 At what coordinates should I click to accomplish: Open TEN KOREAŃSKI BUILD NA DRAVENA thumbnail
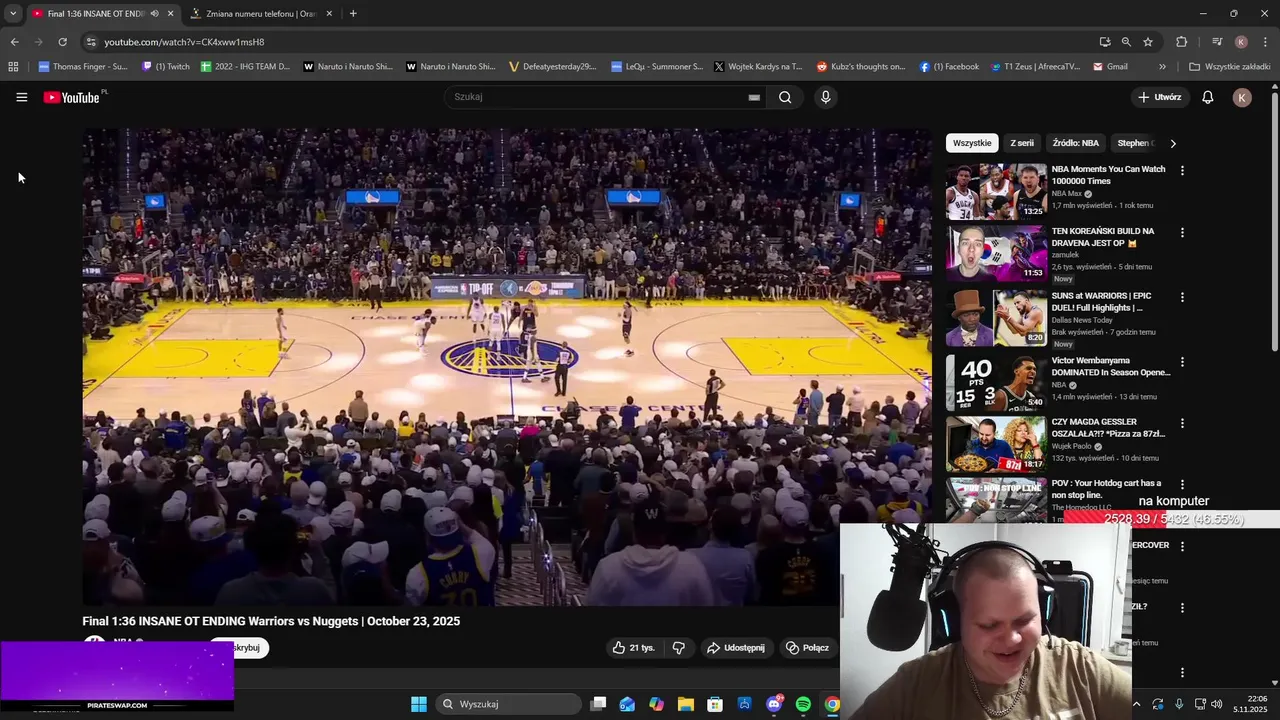996,254
